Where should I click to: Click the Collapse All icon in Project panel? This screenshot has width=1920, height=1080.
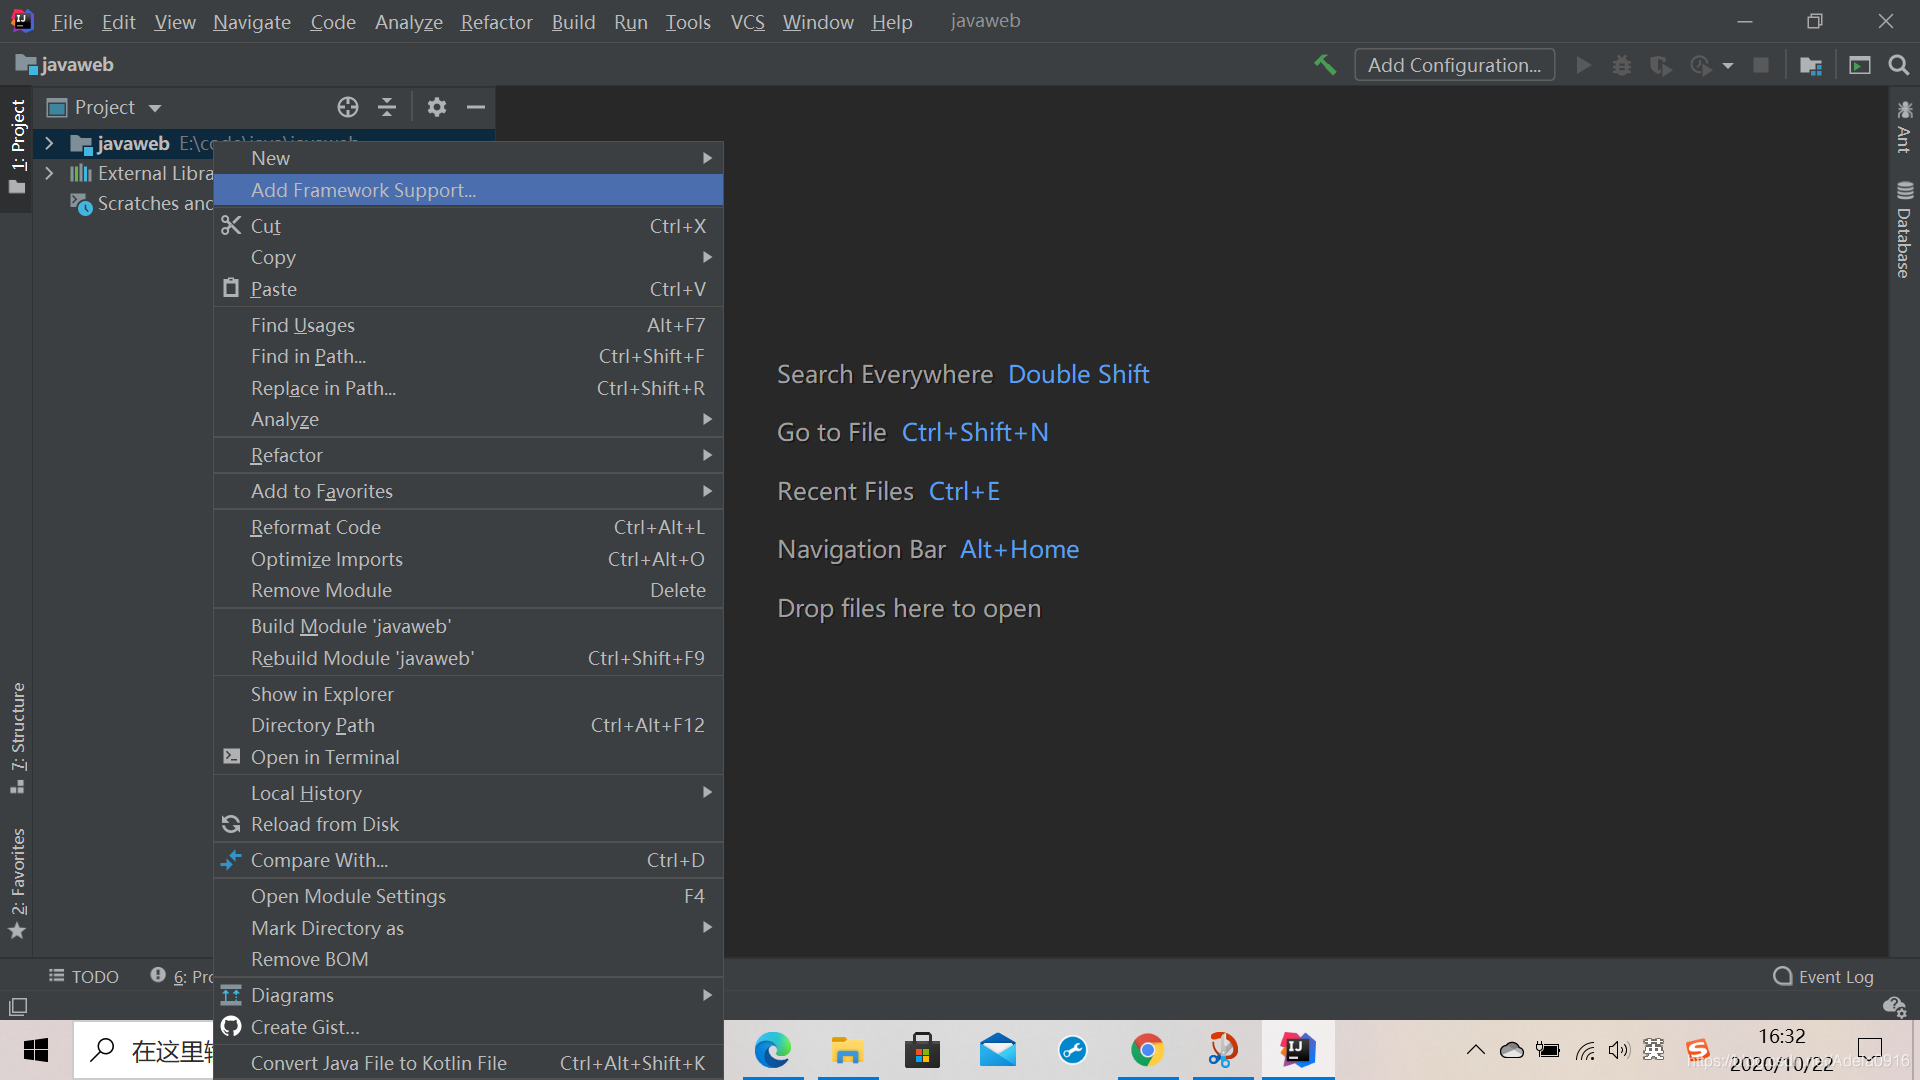(387, 107)
